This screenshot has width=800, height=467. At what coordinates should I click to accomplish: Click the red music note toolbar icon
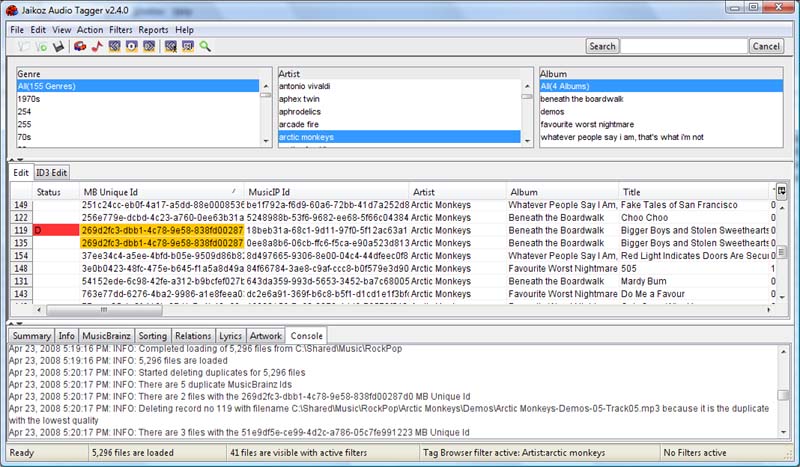[97, 46]
